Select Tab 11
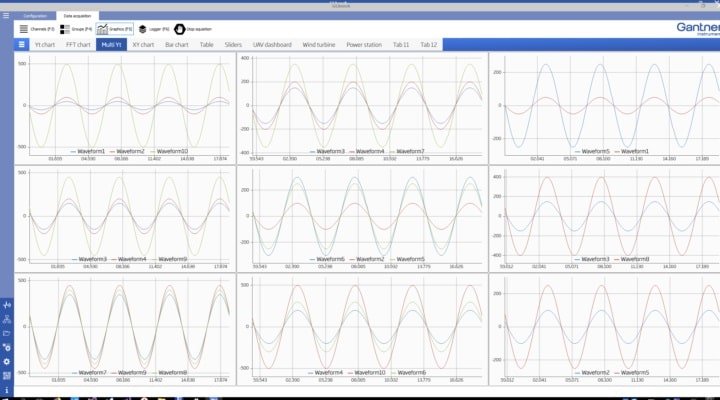Image resolution: width=720 pixels, height=400 pixels. (x=401, y=45)
